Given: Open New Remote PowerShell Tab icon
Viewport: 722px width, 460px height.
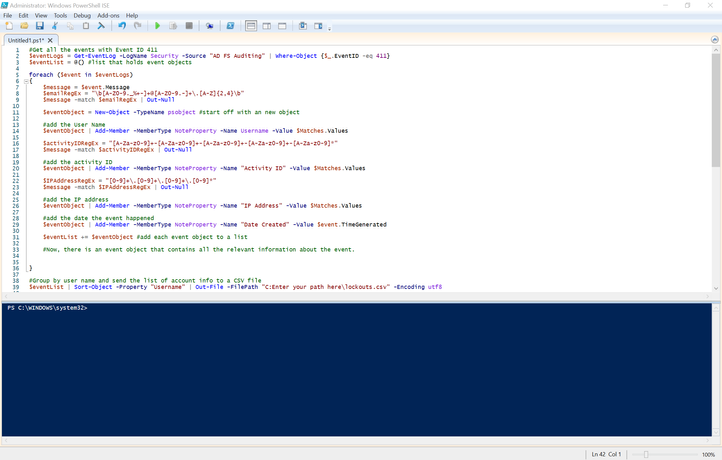Looking at the screenshot, I should click(x=210, y=26).
